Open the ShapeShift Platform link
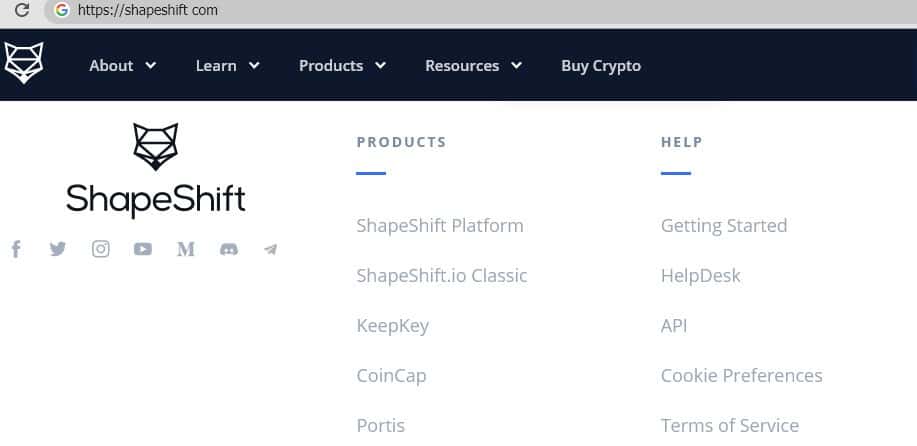Viewport: 917px width, 446px height. (x=440, y=226)
